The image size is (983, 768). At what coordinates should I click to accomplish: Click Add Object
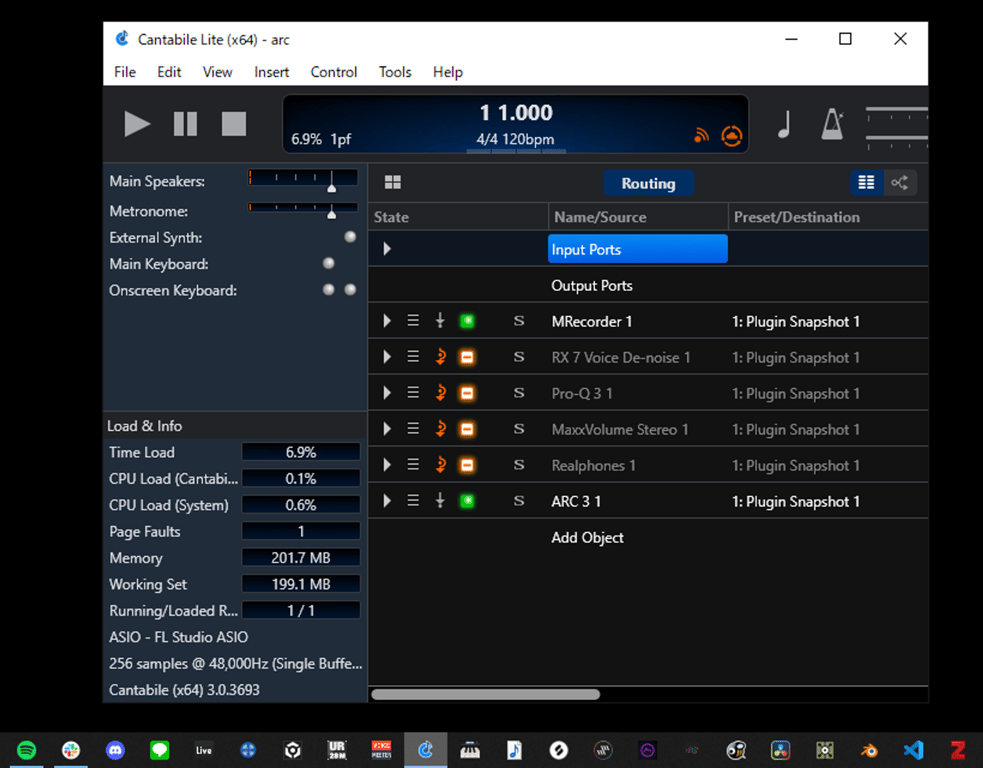[x=587, y=537]
